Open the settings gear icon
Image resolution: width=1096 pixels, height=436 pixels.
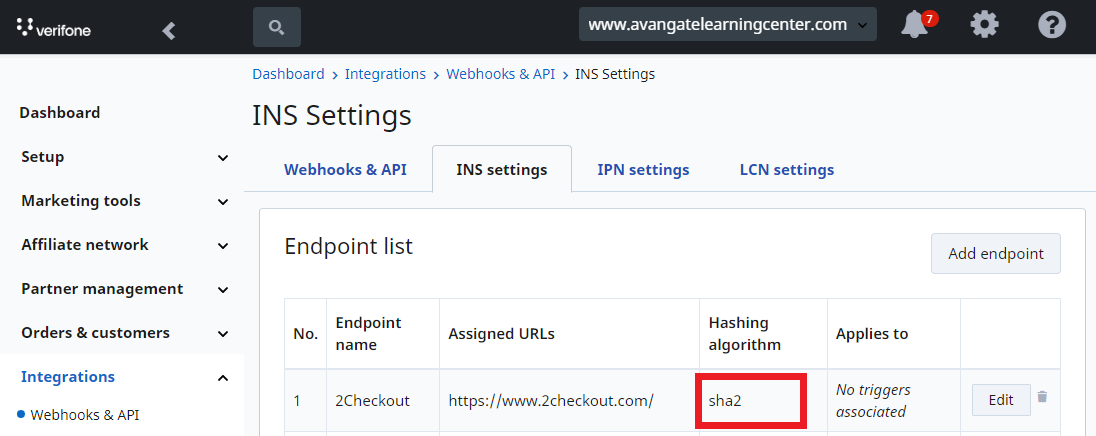point(984,26)
